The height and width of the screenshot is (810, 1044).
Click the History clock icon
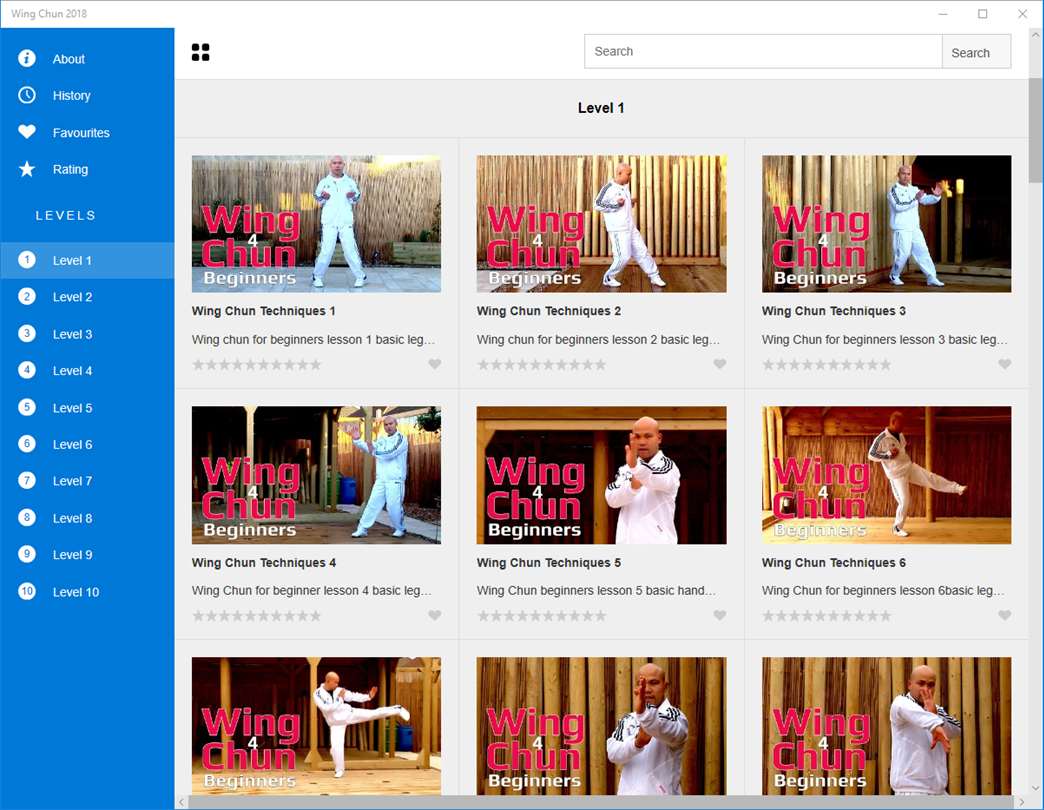(x=27, y=95)
